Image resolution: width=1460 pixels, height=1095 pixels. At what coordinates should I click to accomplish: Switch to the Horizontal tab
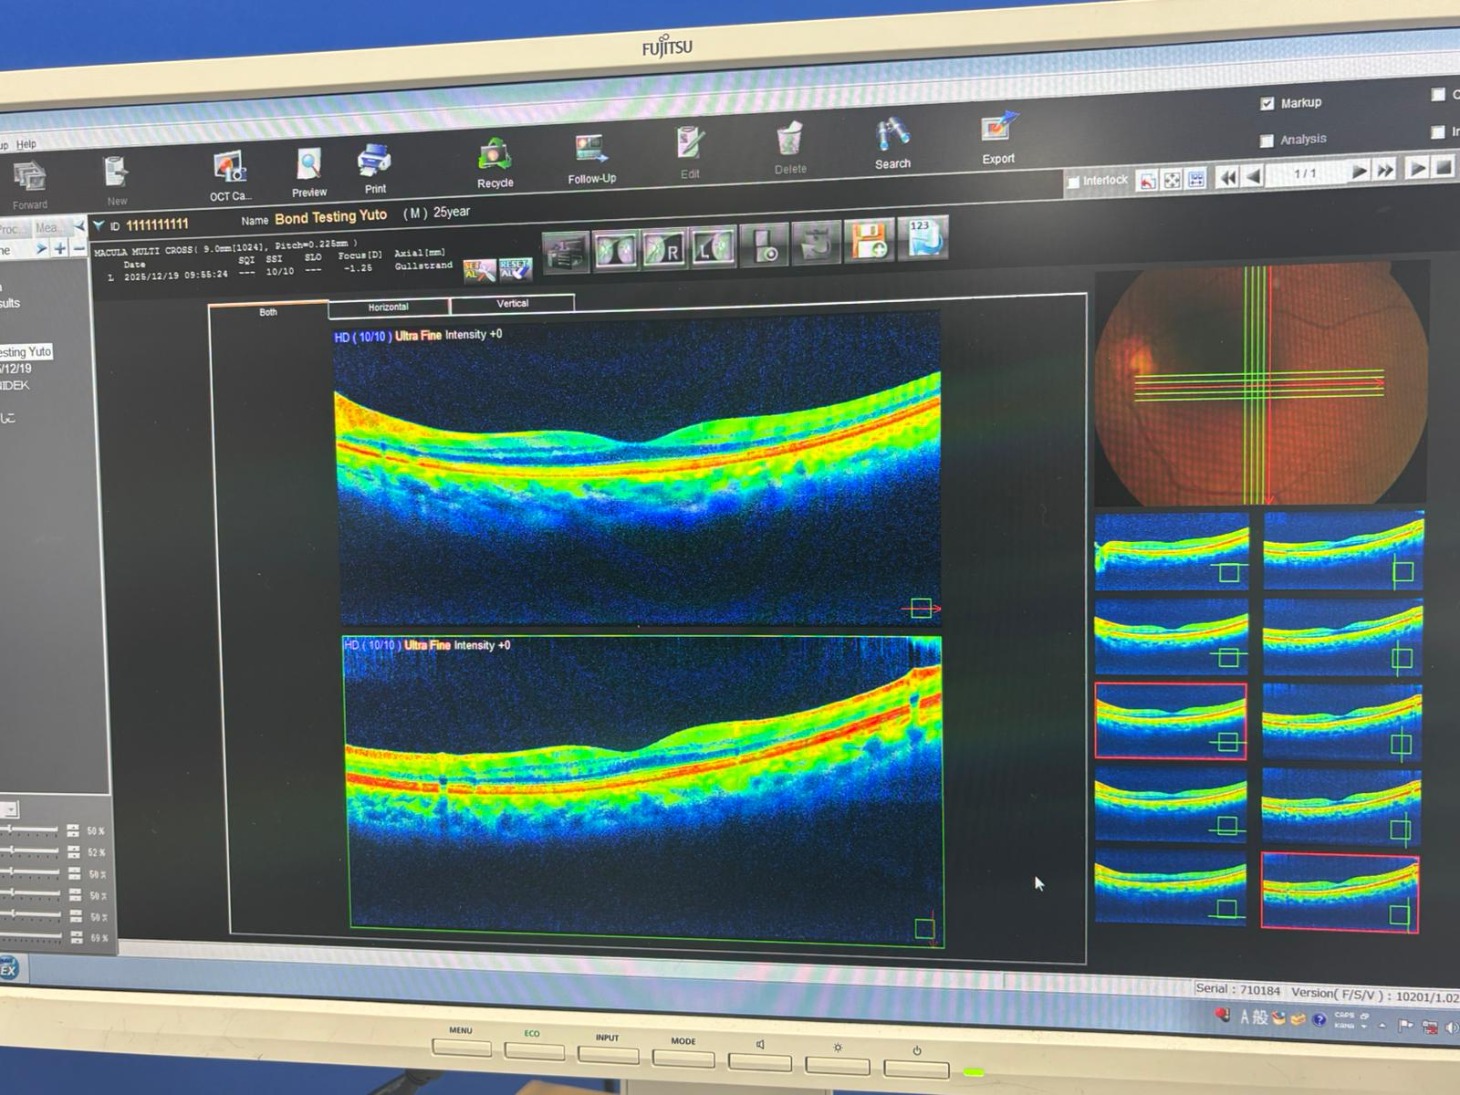point(388,307)
